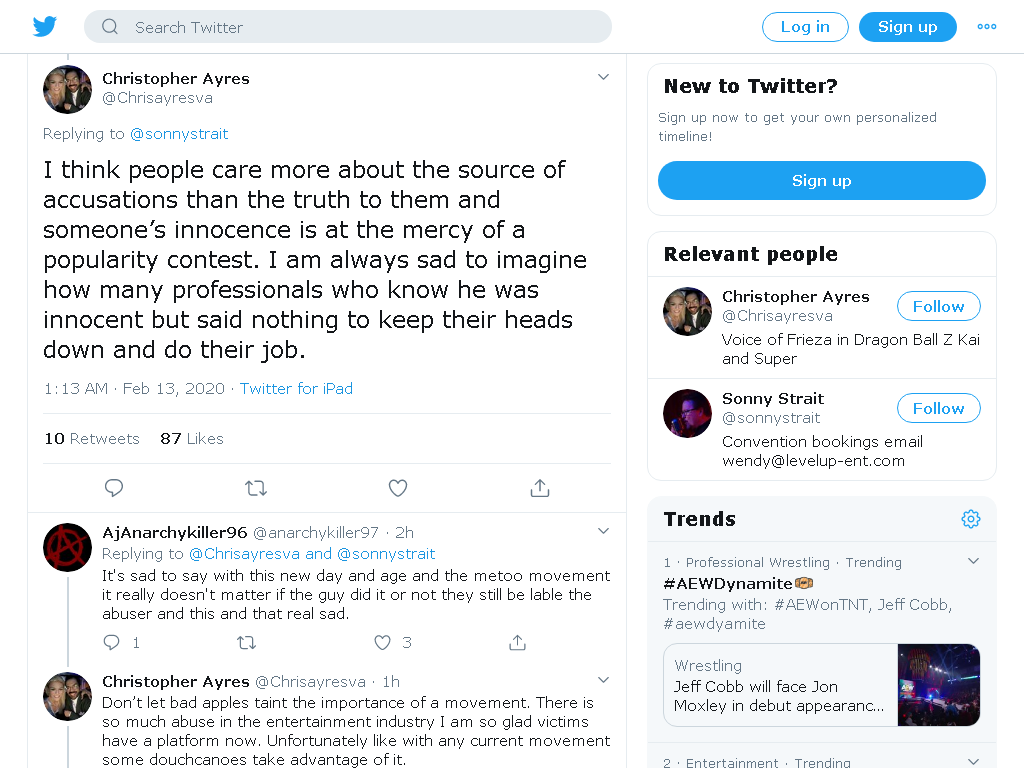
Task: Share AjAnarchykiller96's reply
Action: pos(517,643)
